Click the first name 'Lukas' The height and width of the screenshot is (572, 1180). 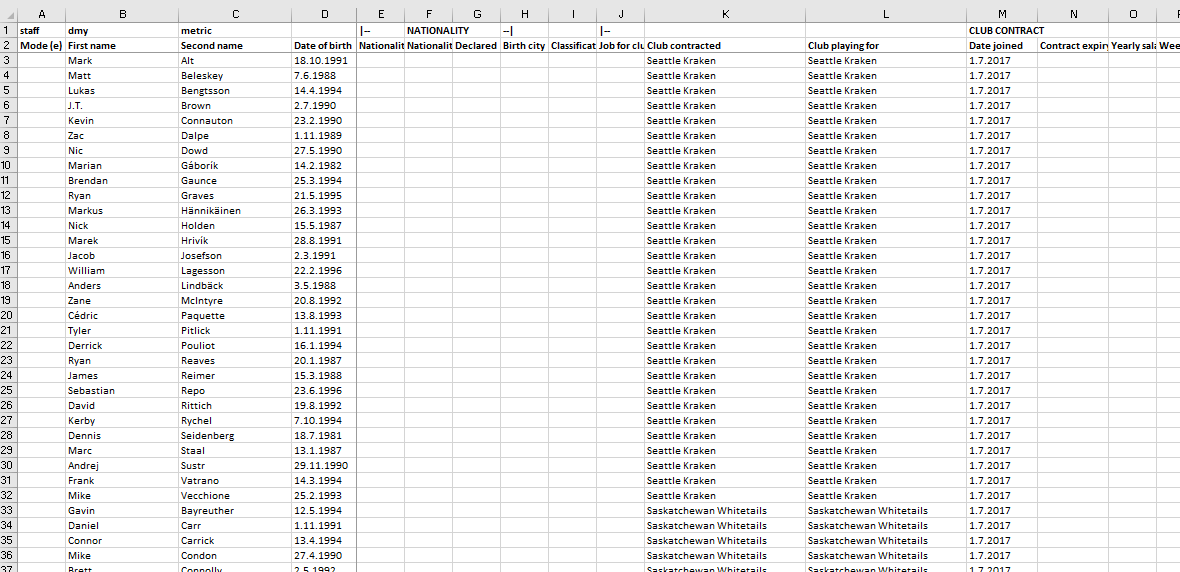tap(81, 90)
